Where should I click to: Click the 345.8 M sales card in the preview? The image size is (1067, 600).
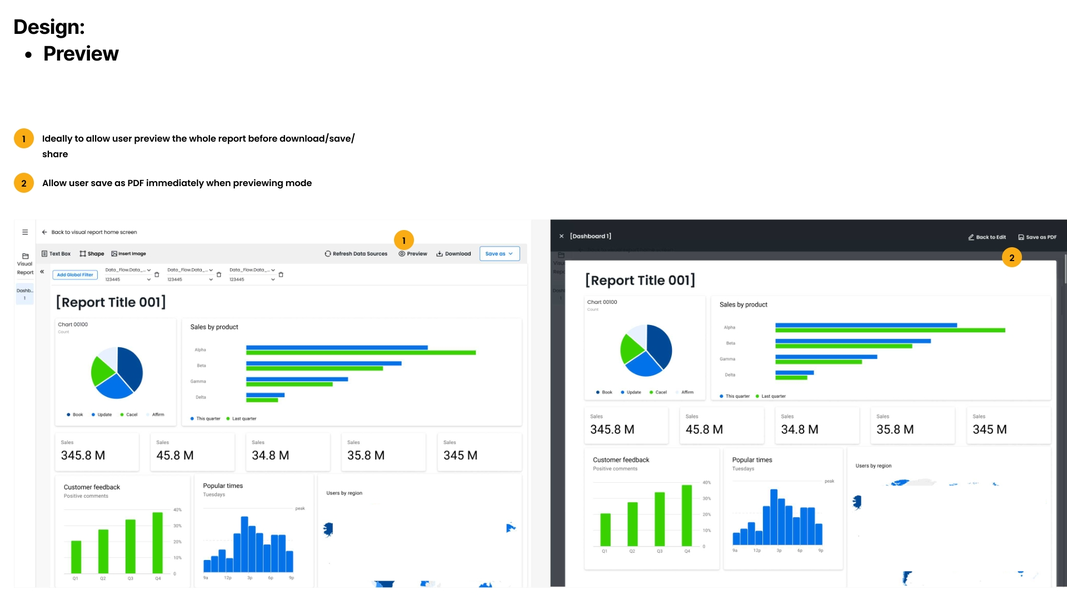(x=626, y=426)
